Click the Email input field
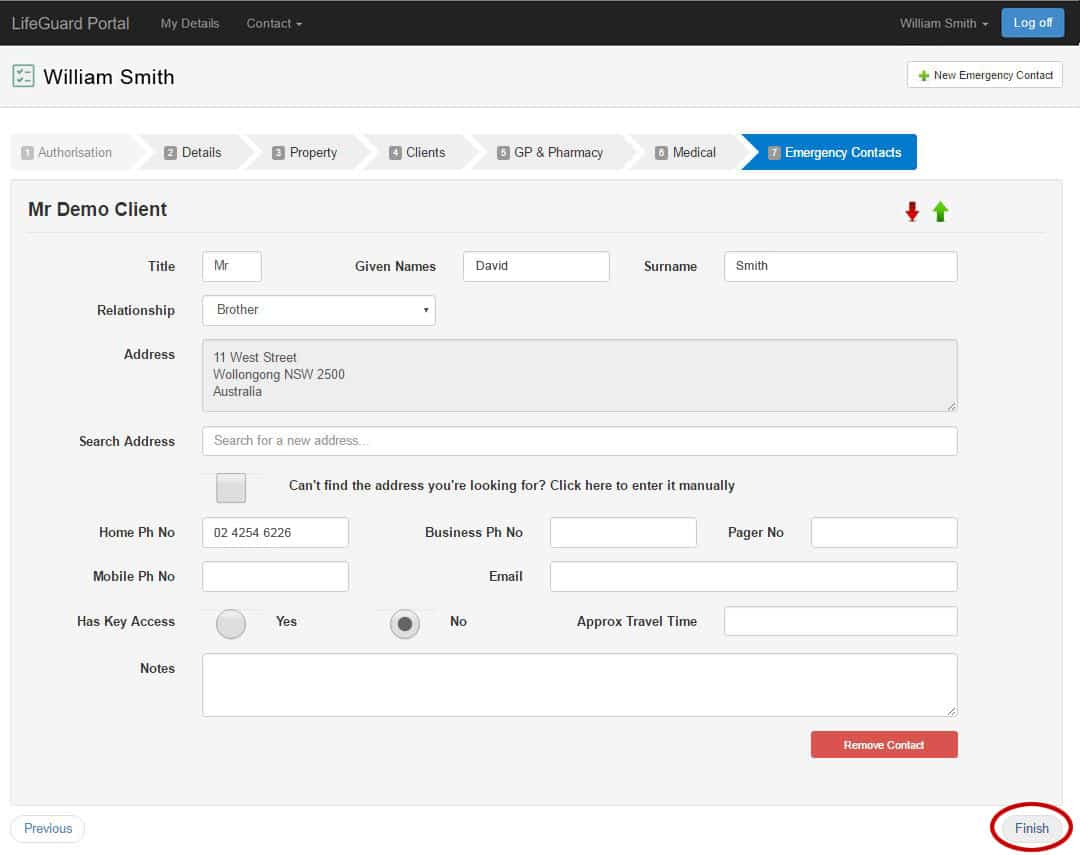The image size is (1080, 855). [754, 577]
